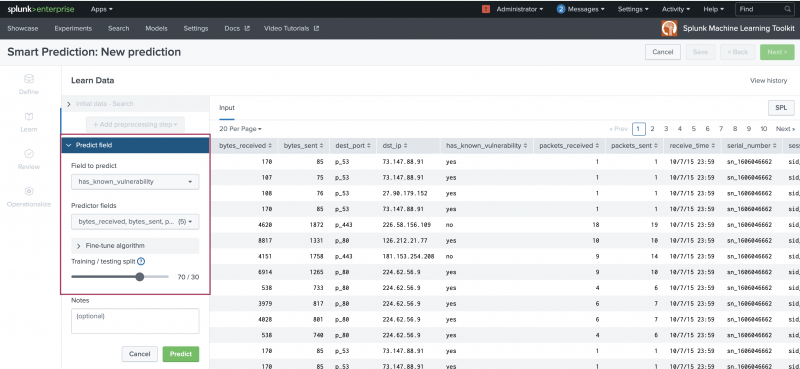Click the Splunk enterprise logo

(40, 9)
